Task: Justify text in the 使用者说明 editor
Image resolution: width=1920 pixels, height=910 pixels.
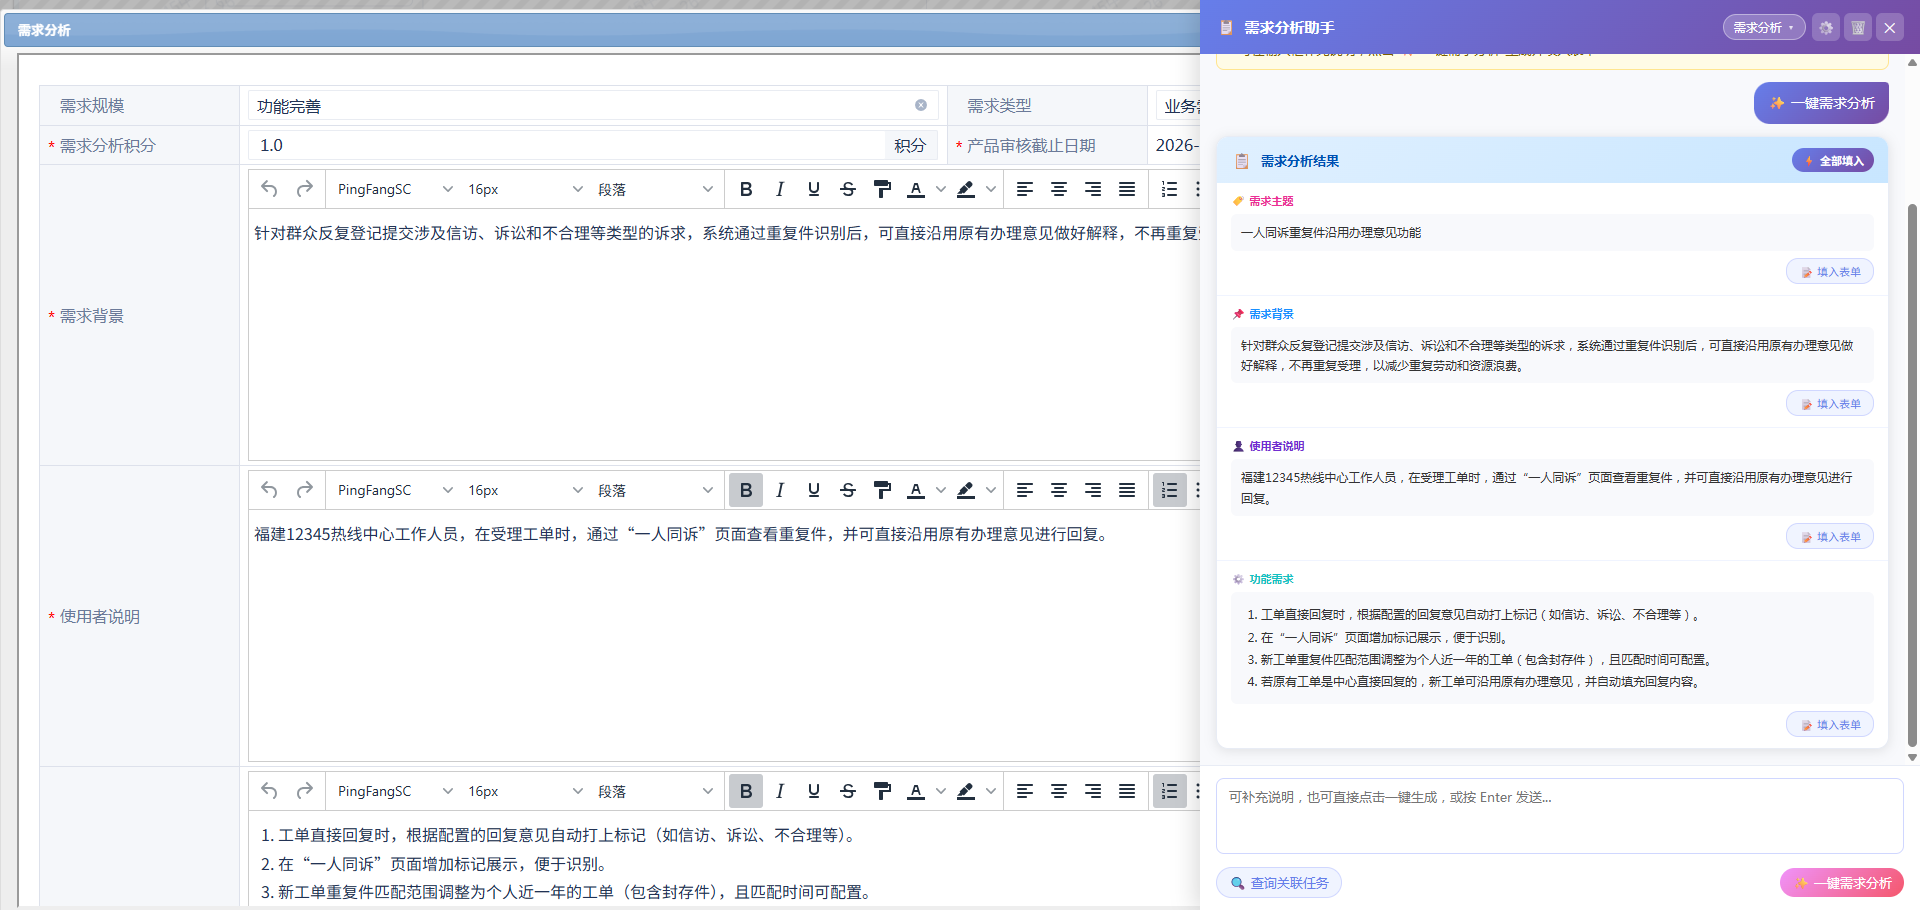Action: tap(1127, 490)
